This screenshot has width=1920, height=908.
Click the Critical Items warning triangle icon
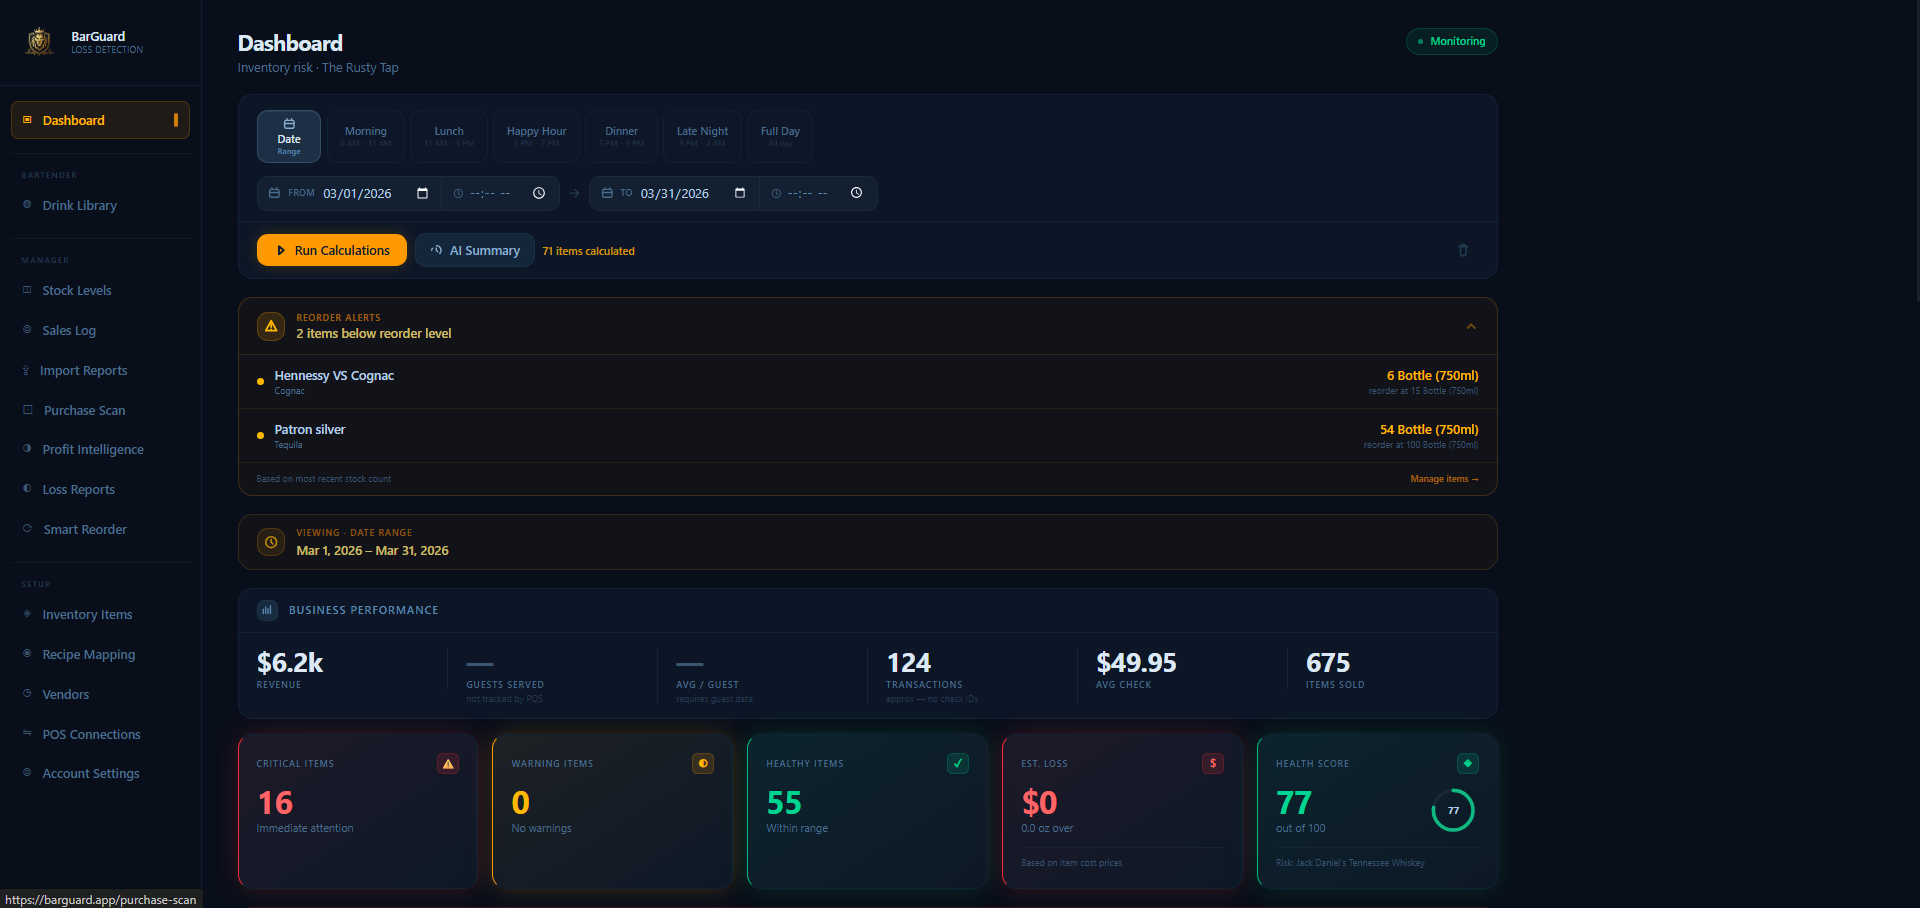(447, 763)
